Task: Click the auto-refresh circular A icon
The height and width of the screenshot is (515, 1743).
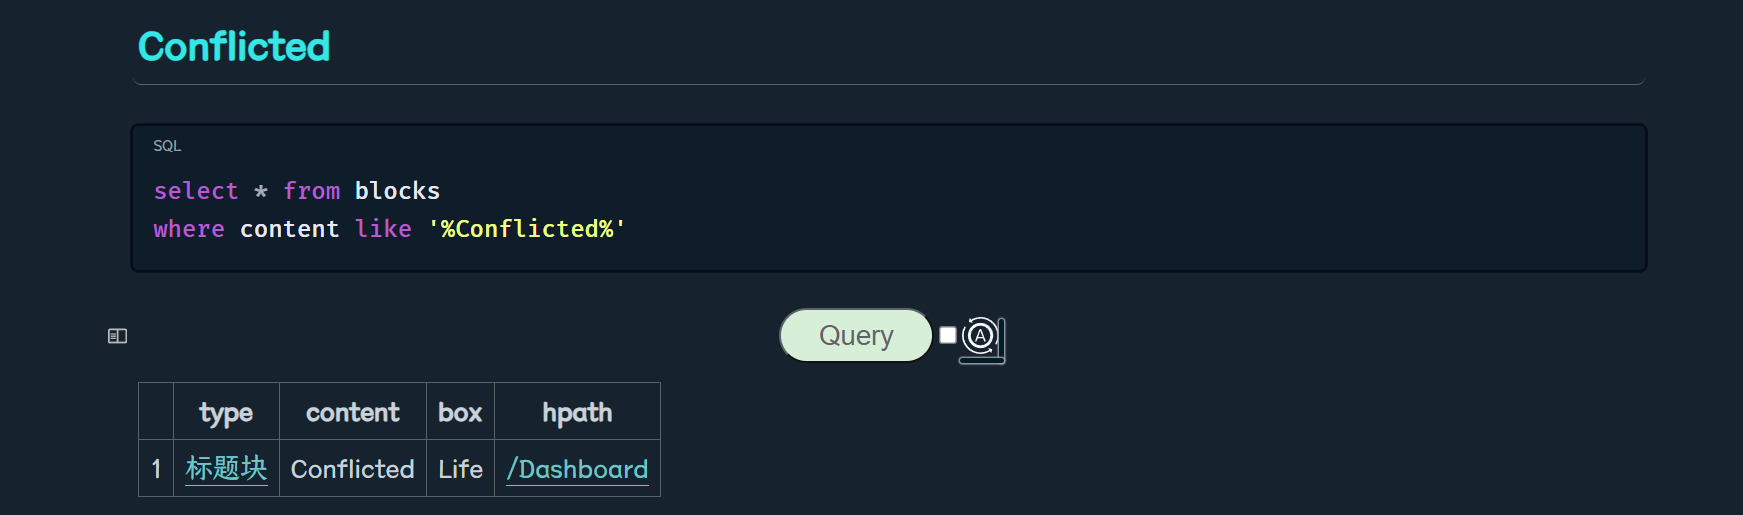Action: click(x=981, y=337)
